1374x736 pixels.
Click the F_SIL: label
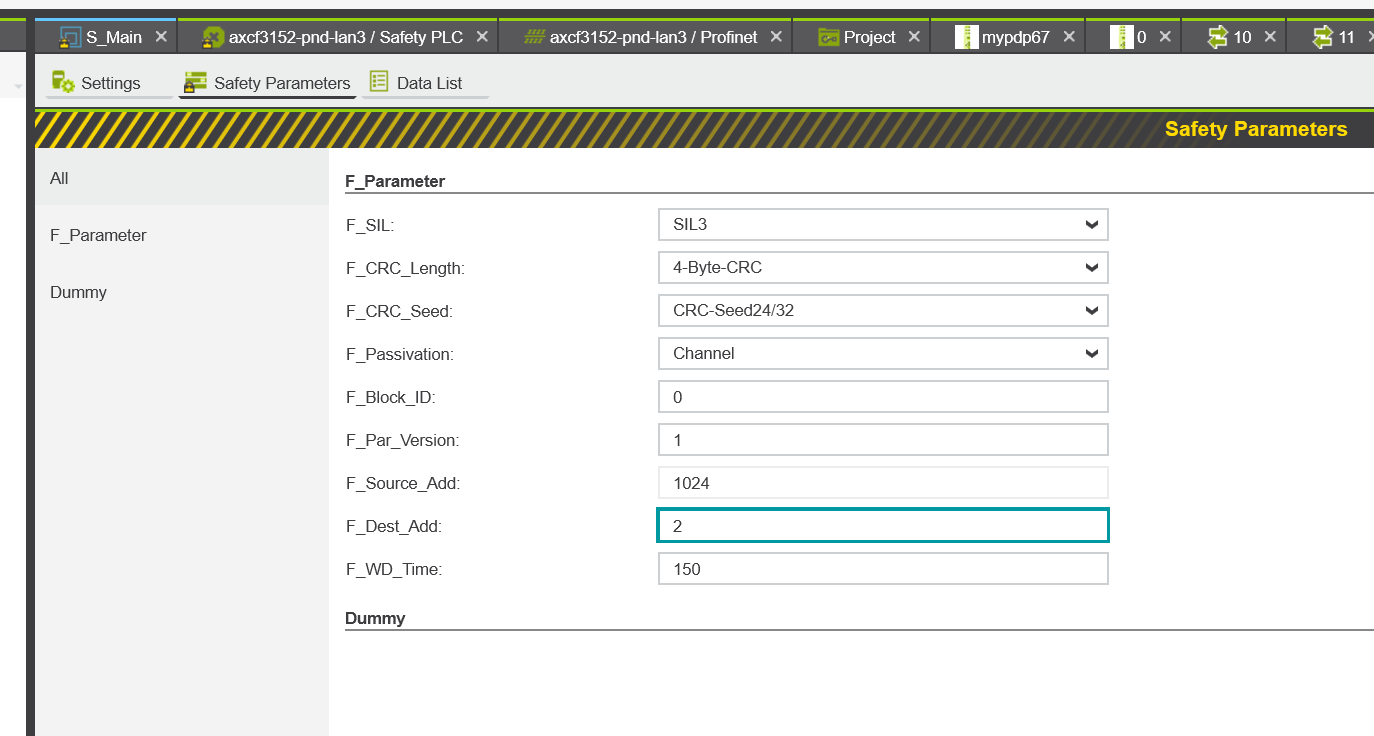[x=370, y=225]
